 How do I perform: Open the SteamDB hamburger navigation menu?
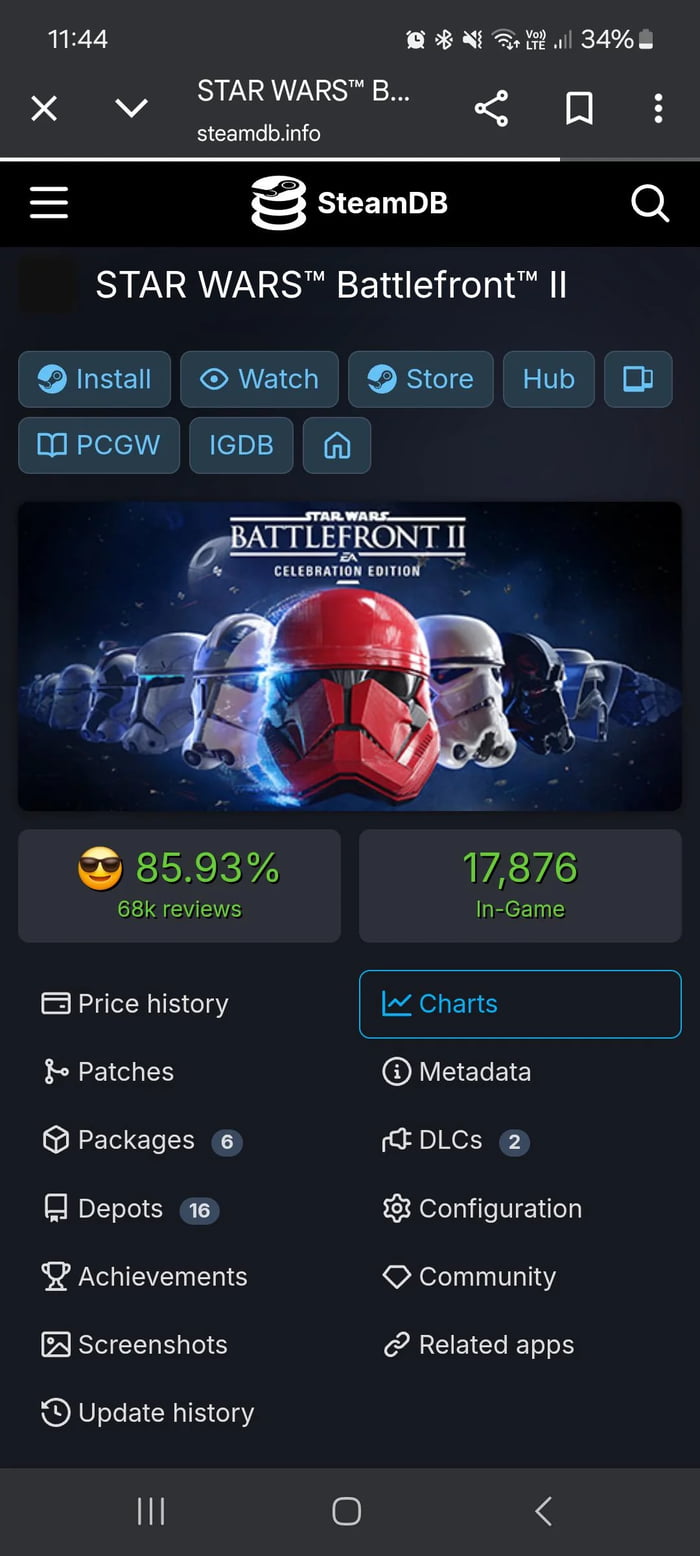[x=49, y=203]
